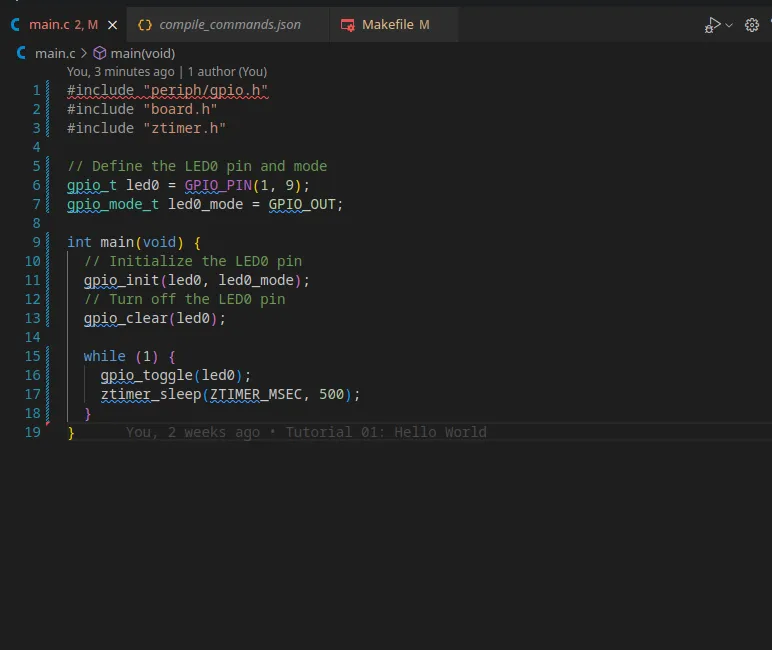Click the Makefile tab icon

tap(348, 25)
